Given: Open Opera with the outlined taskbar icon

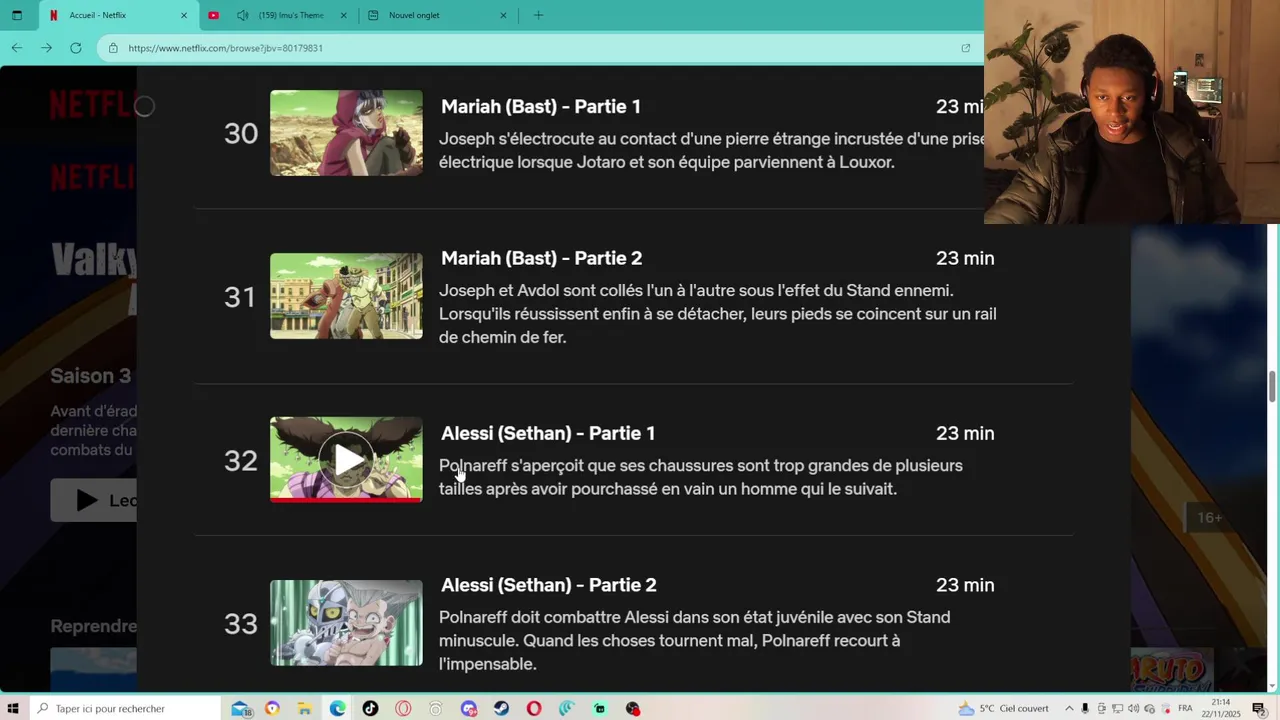Looking at the screenshot, I should pyautogui.click(x=403, y=708).
